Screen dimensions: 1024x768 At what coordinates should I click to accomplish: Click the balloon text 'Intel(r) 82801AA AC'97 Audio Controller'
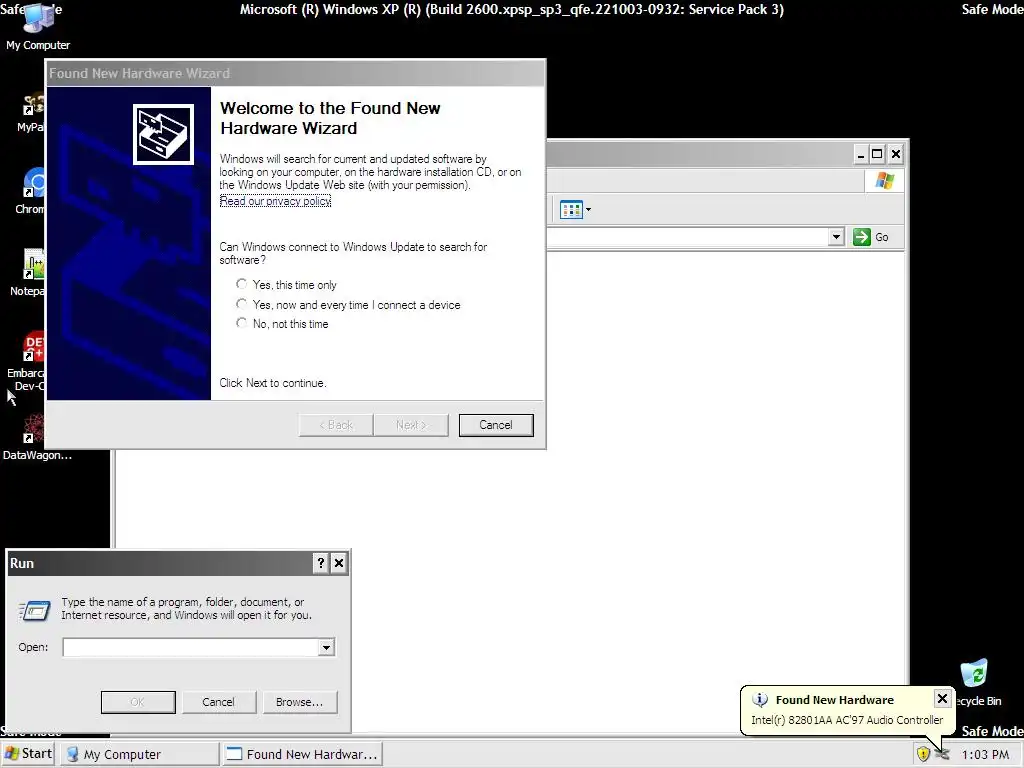pos(847,720)
